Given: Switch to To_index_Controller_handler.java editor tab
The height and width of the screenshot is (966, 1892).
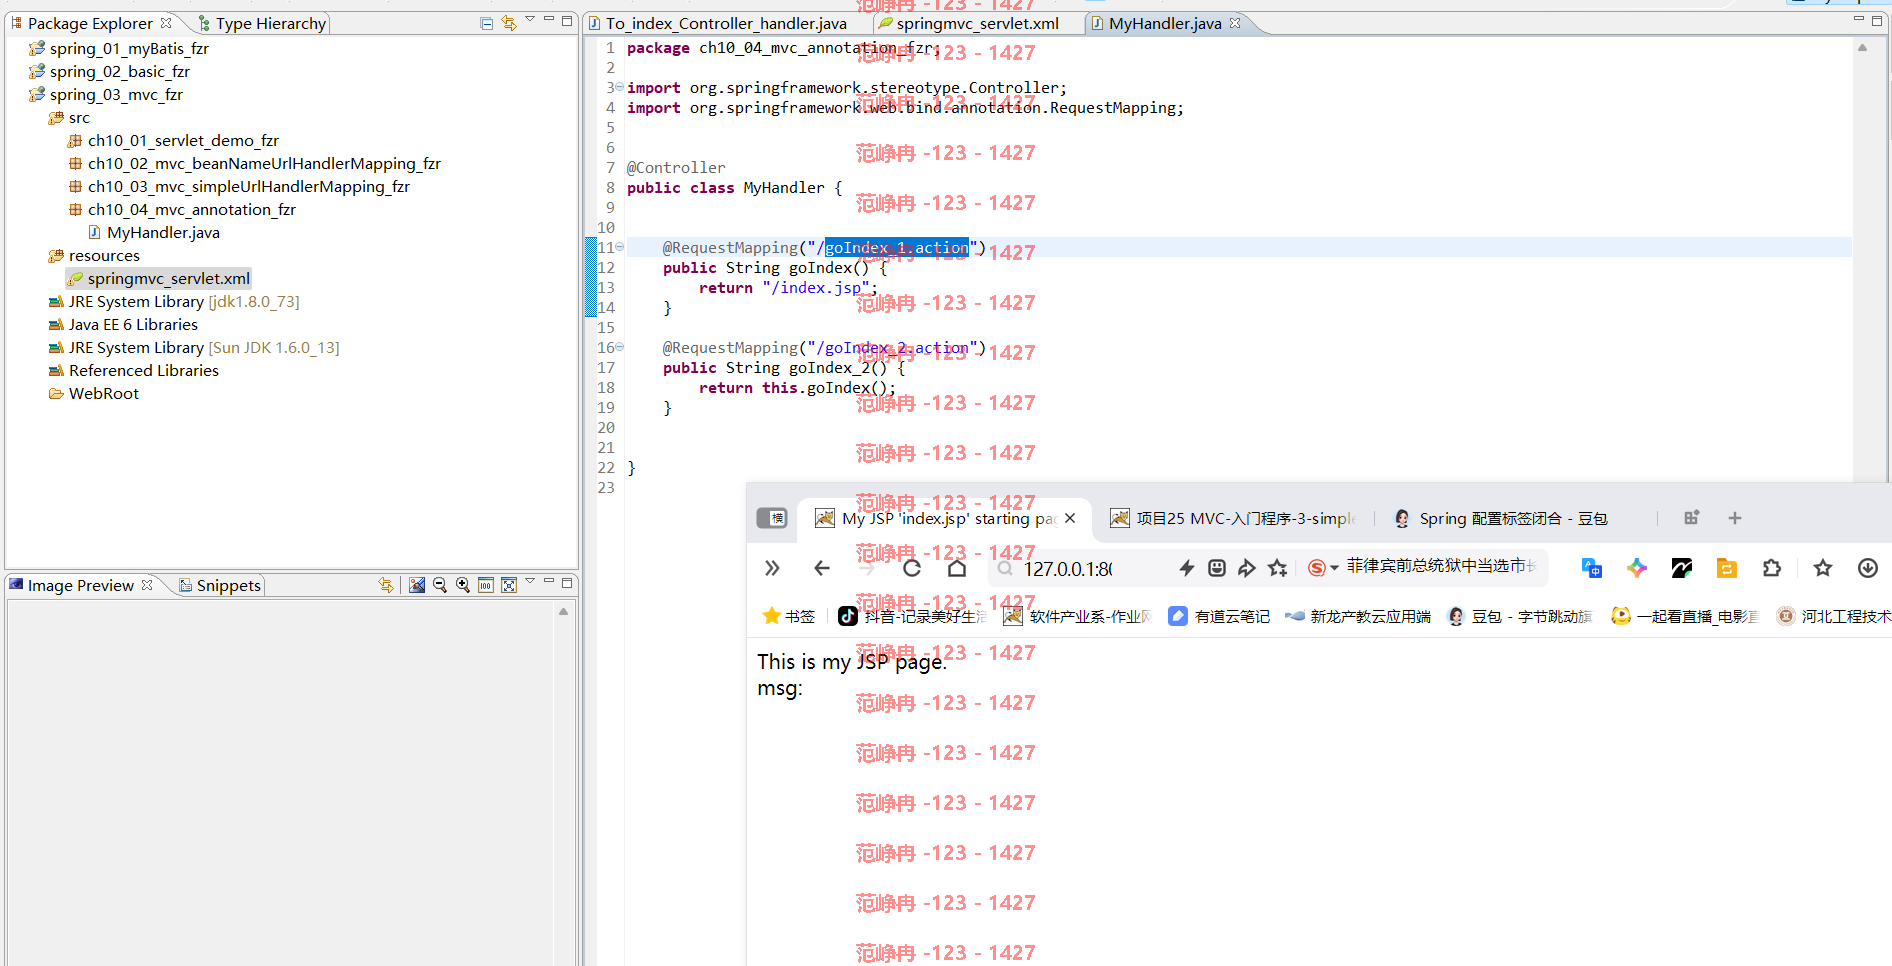Looking at the screenshot, I should click(726, 23).
